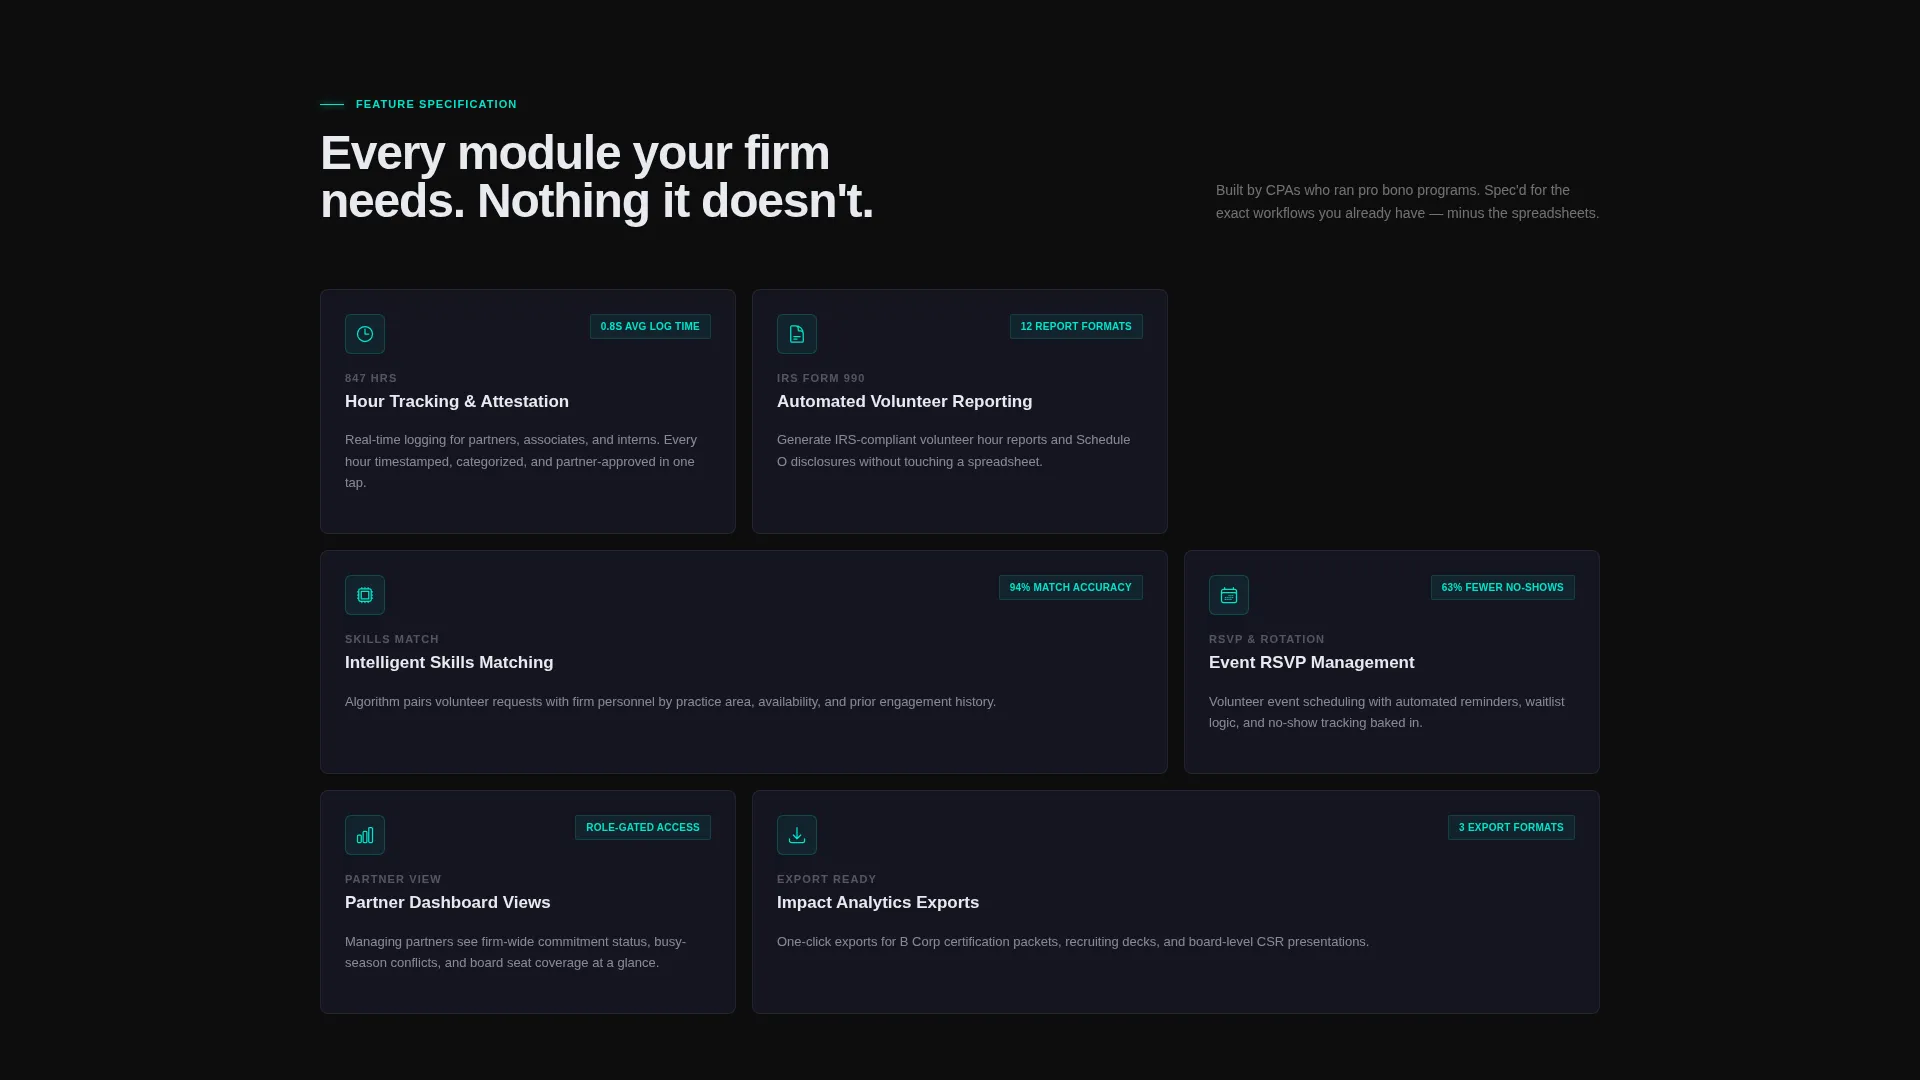This screenshot has height=1080, width=1920.
Task: Select the 63% FEWER NO-SHOWS badge
Action: pyautogui.click(x=1502, y=588)
